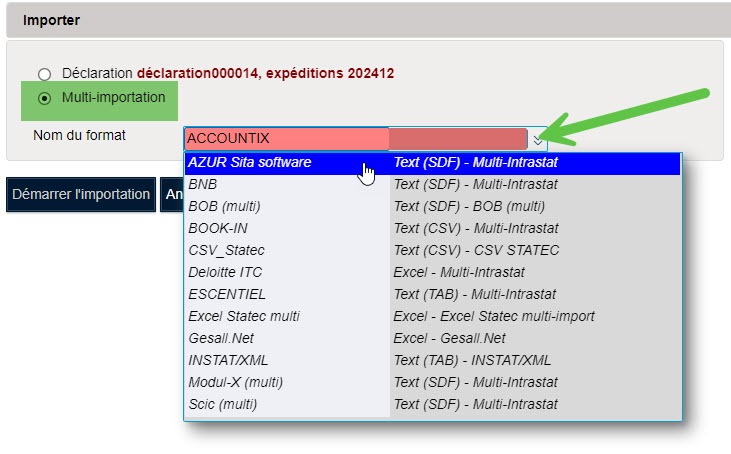
Task: Choose CSV_Statec format option
Action: tap(432, 250)
